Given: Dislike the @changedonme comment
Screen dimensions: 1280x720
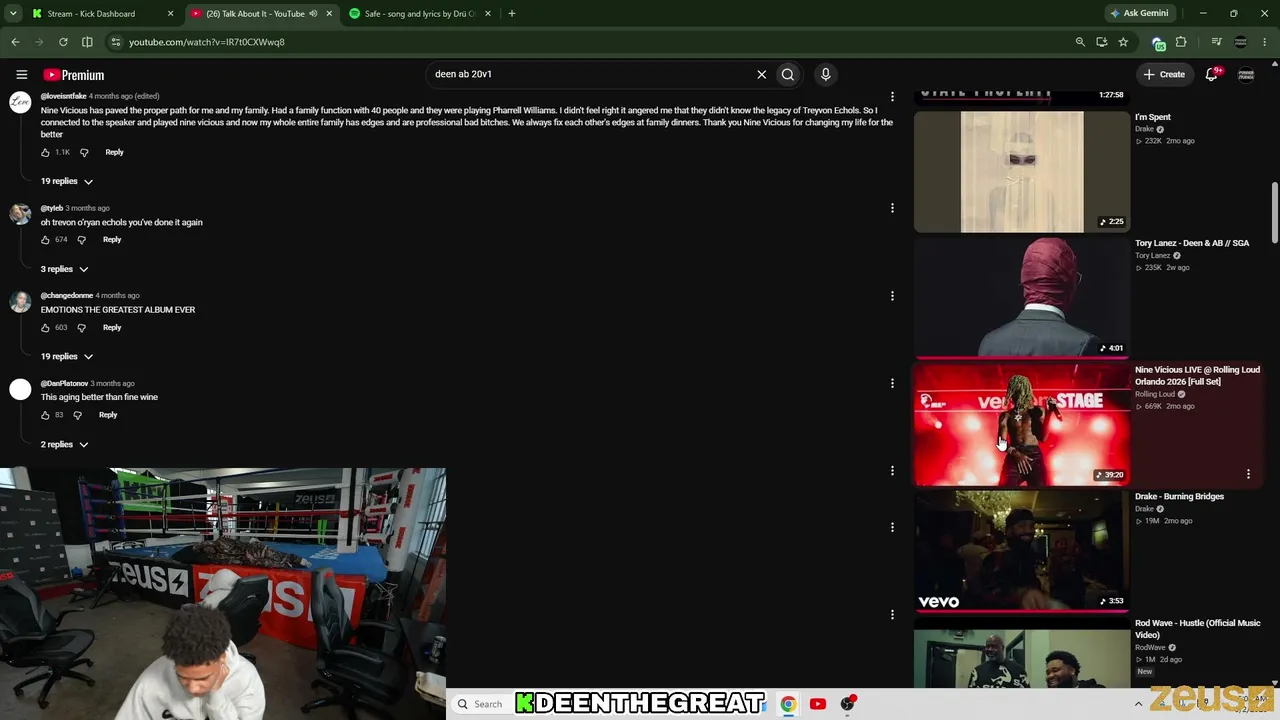Looking at the screenshot, I should [82, 327].
